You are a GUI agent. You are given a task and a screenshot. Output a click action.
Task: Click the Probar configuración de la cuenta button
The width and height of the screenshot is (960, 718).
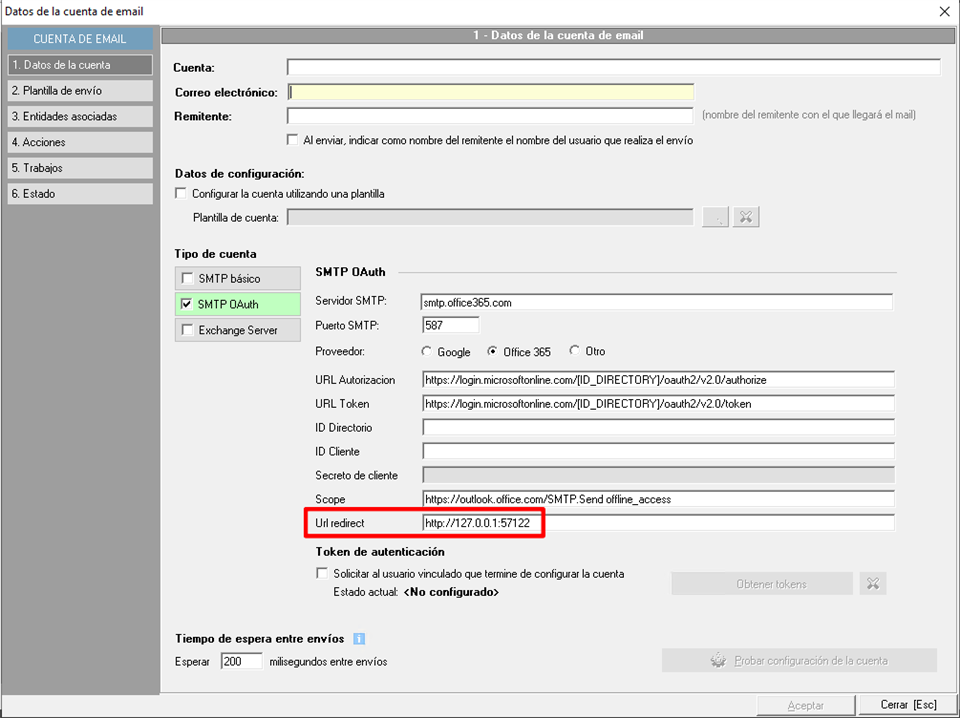799,661
